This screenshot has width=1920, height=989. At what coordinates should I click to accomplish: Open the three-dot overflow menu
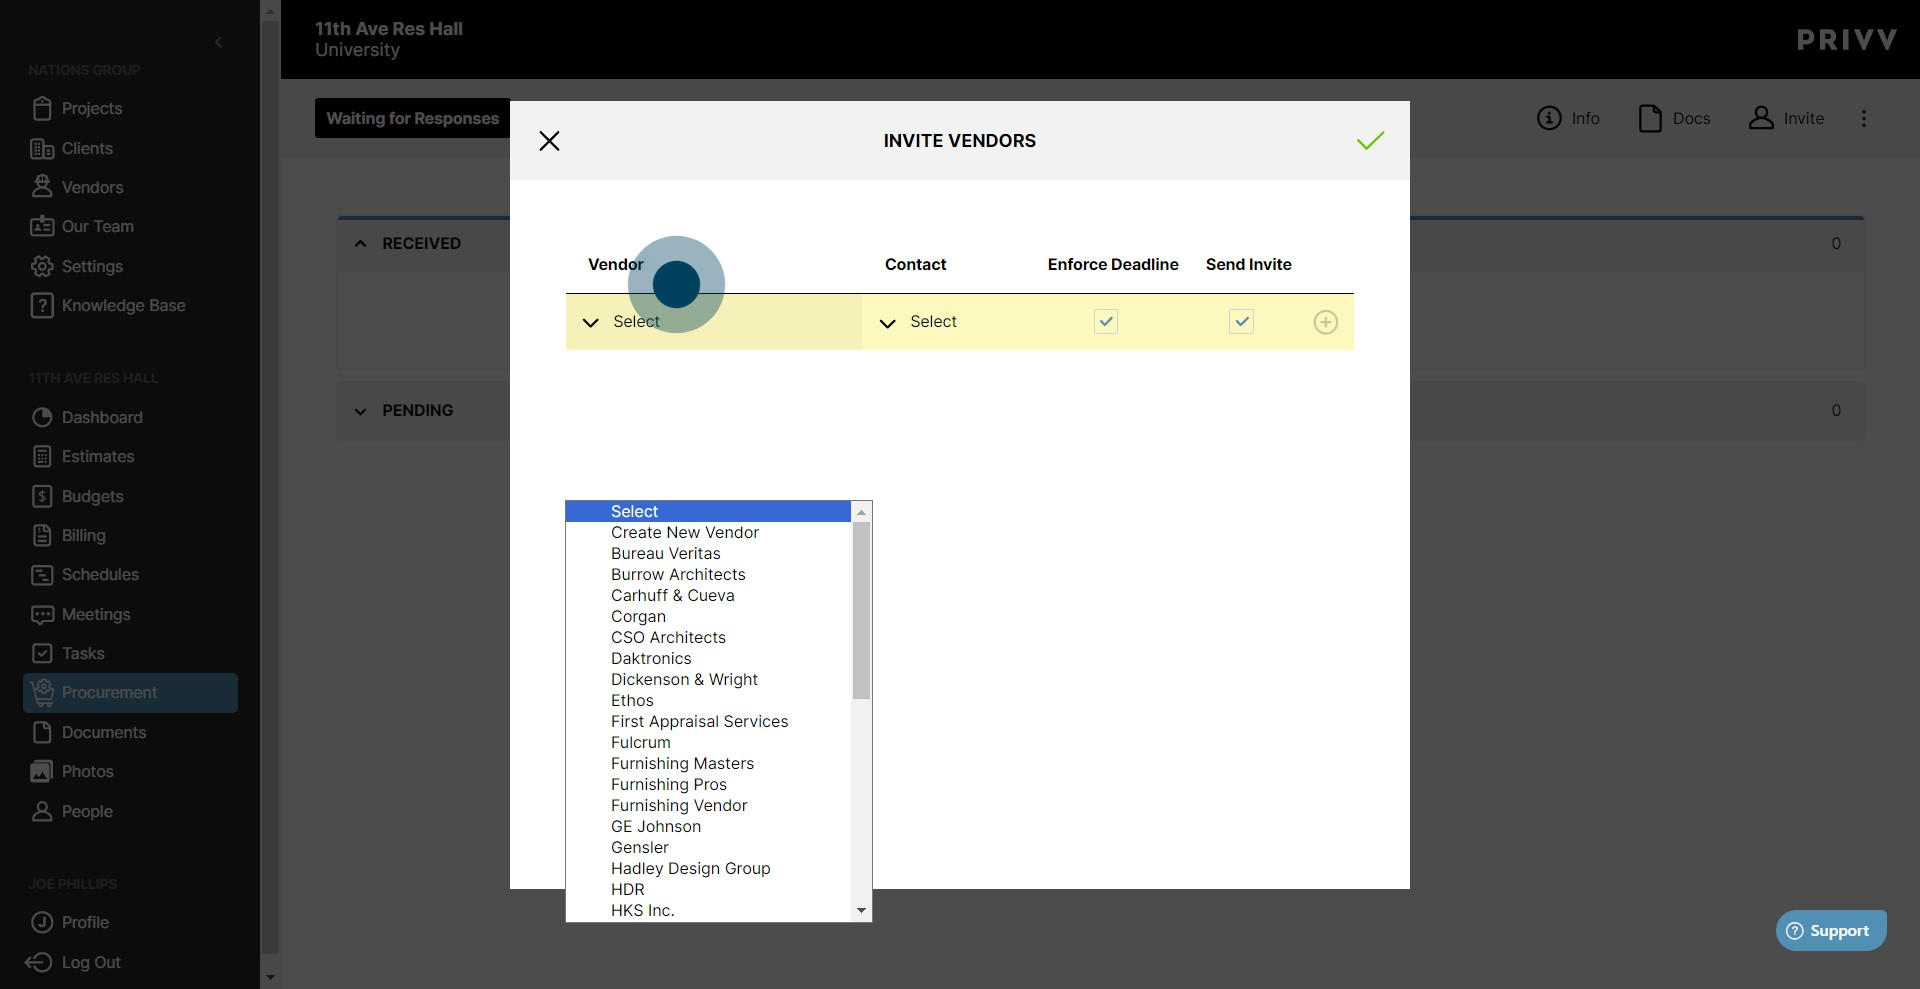point(1864,118)
